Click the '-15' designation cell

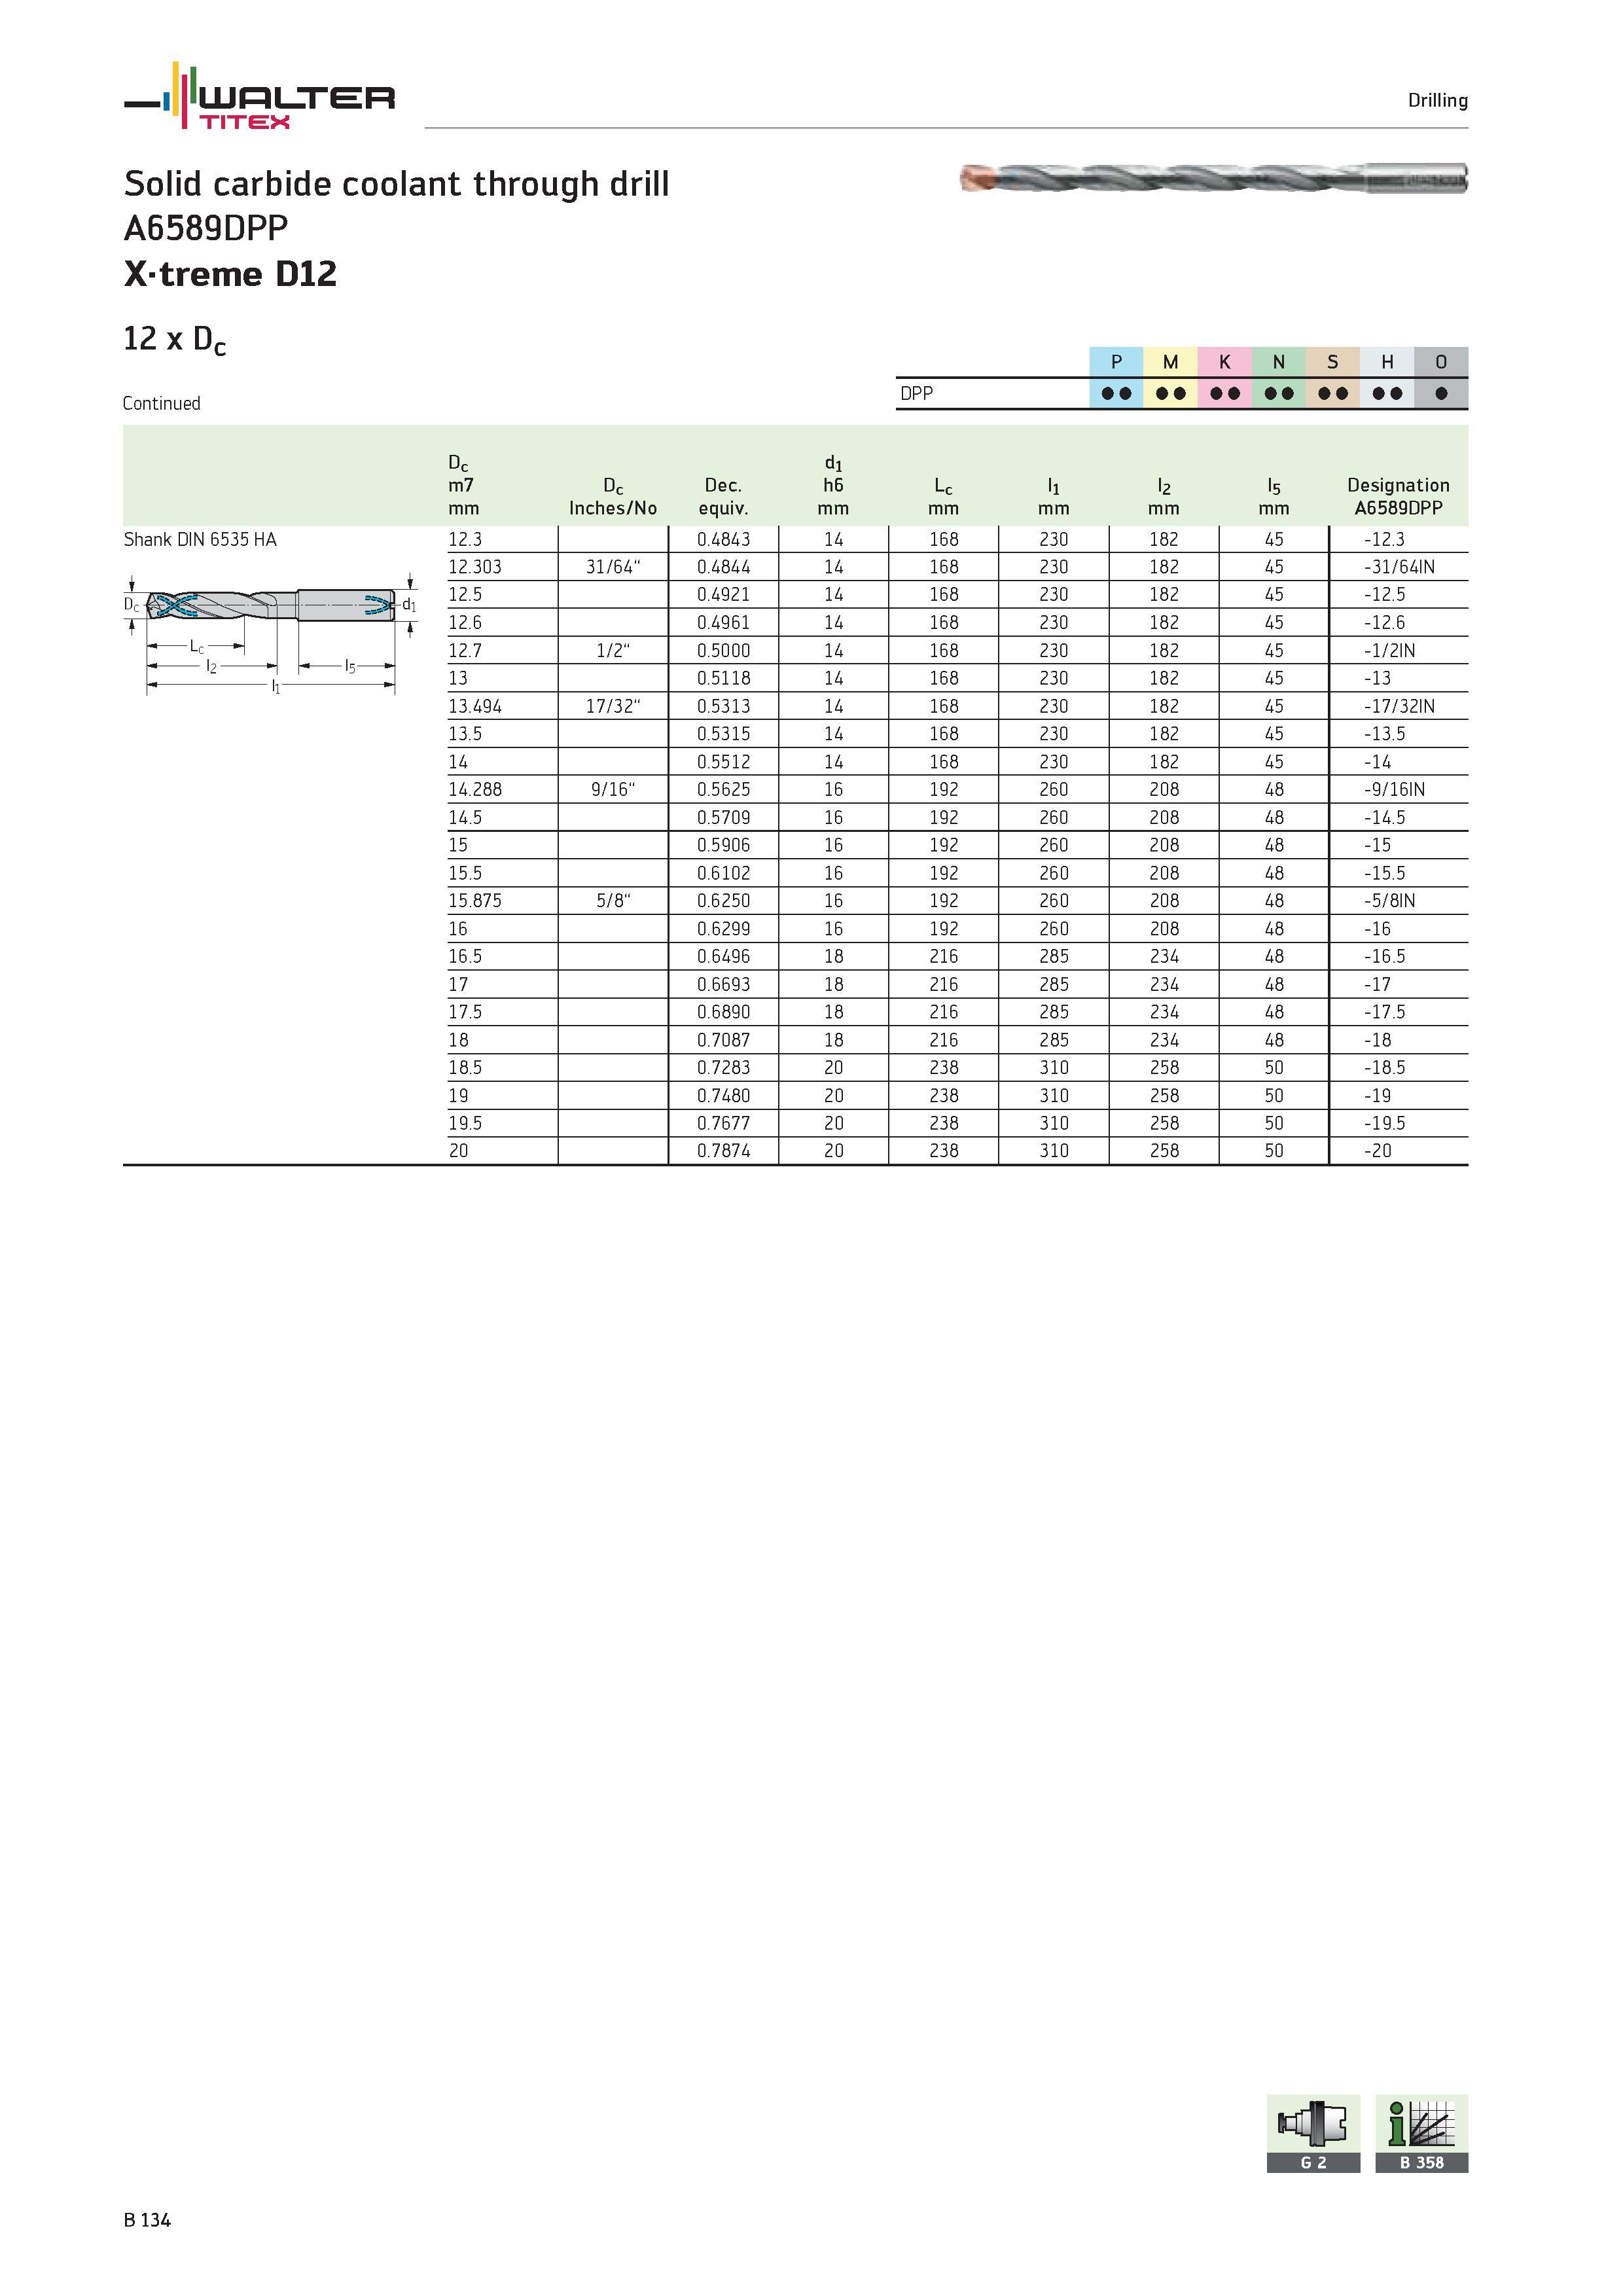1377,845
